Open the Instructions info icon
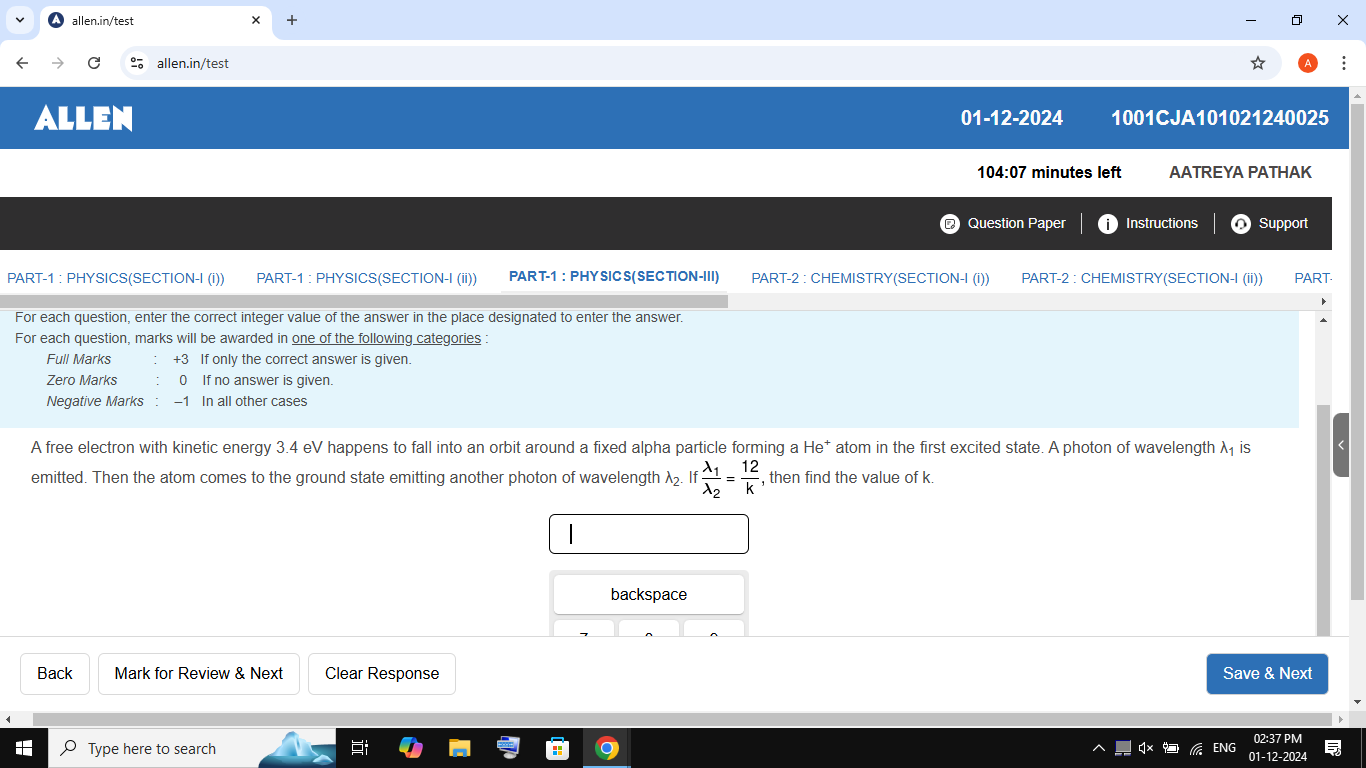This screenshot has width=1366, height=768. (1107, 224)
